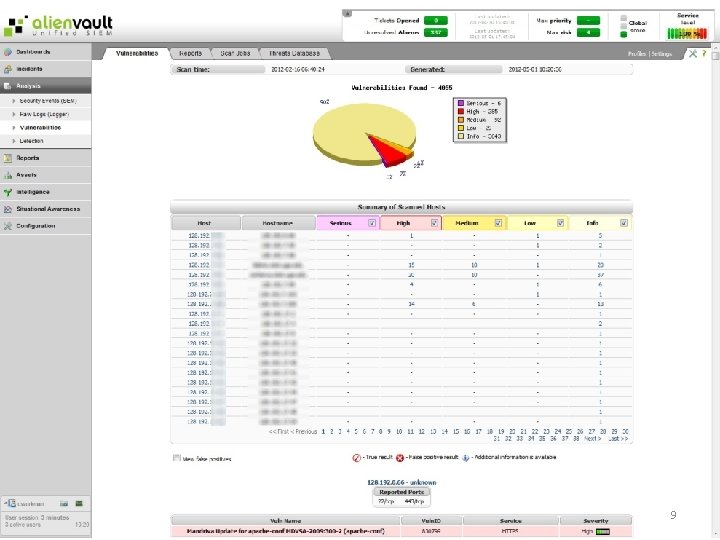Image resolution: width=720 pixels, height=540 pixels.
Task: Click the Dashboards globe icon
Action: (8, 52)
